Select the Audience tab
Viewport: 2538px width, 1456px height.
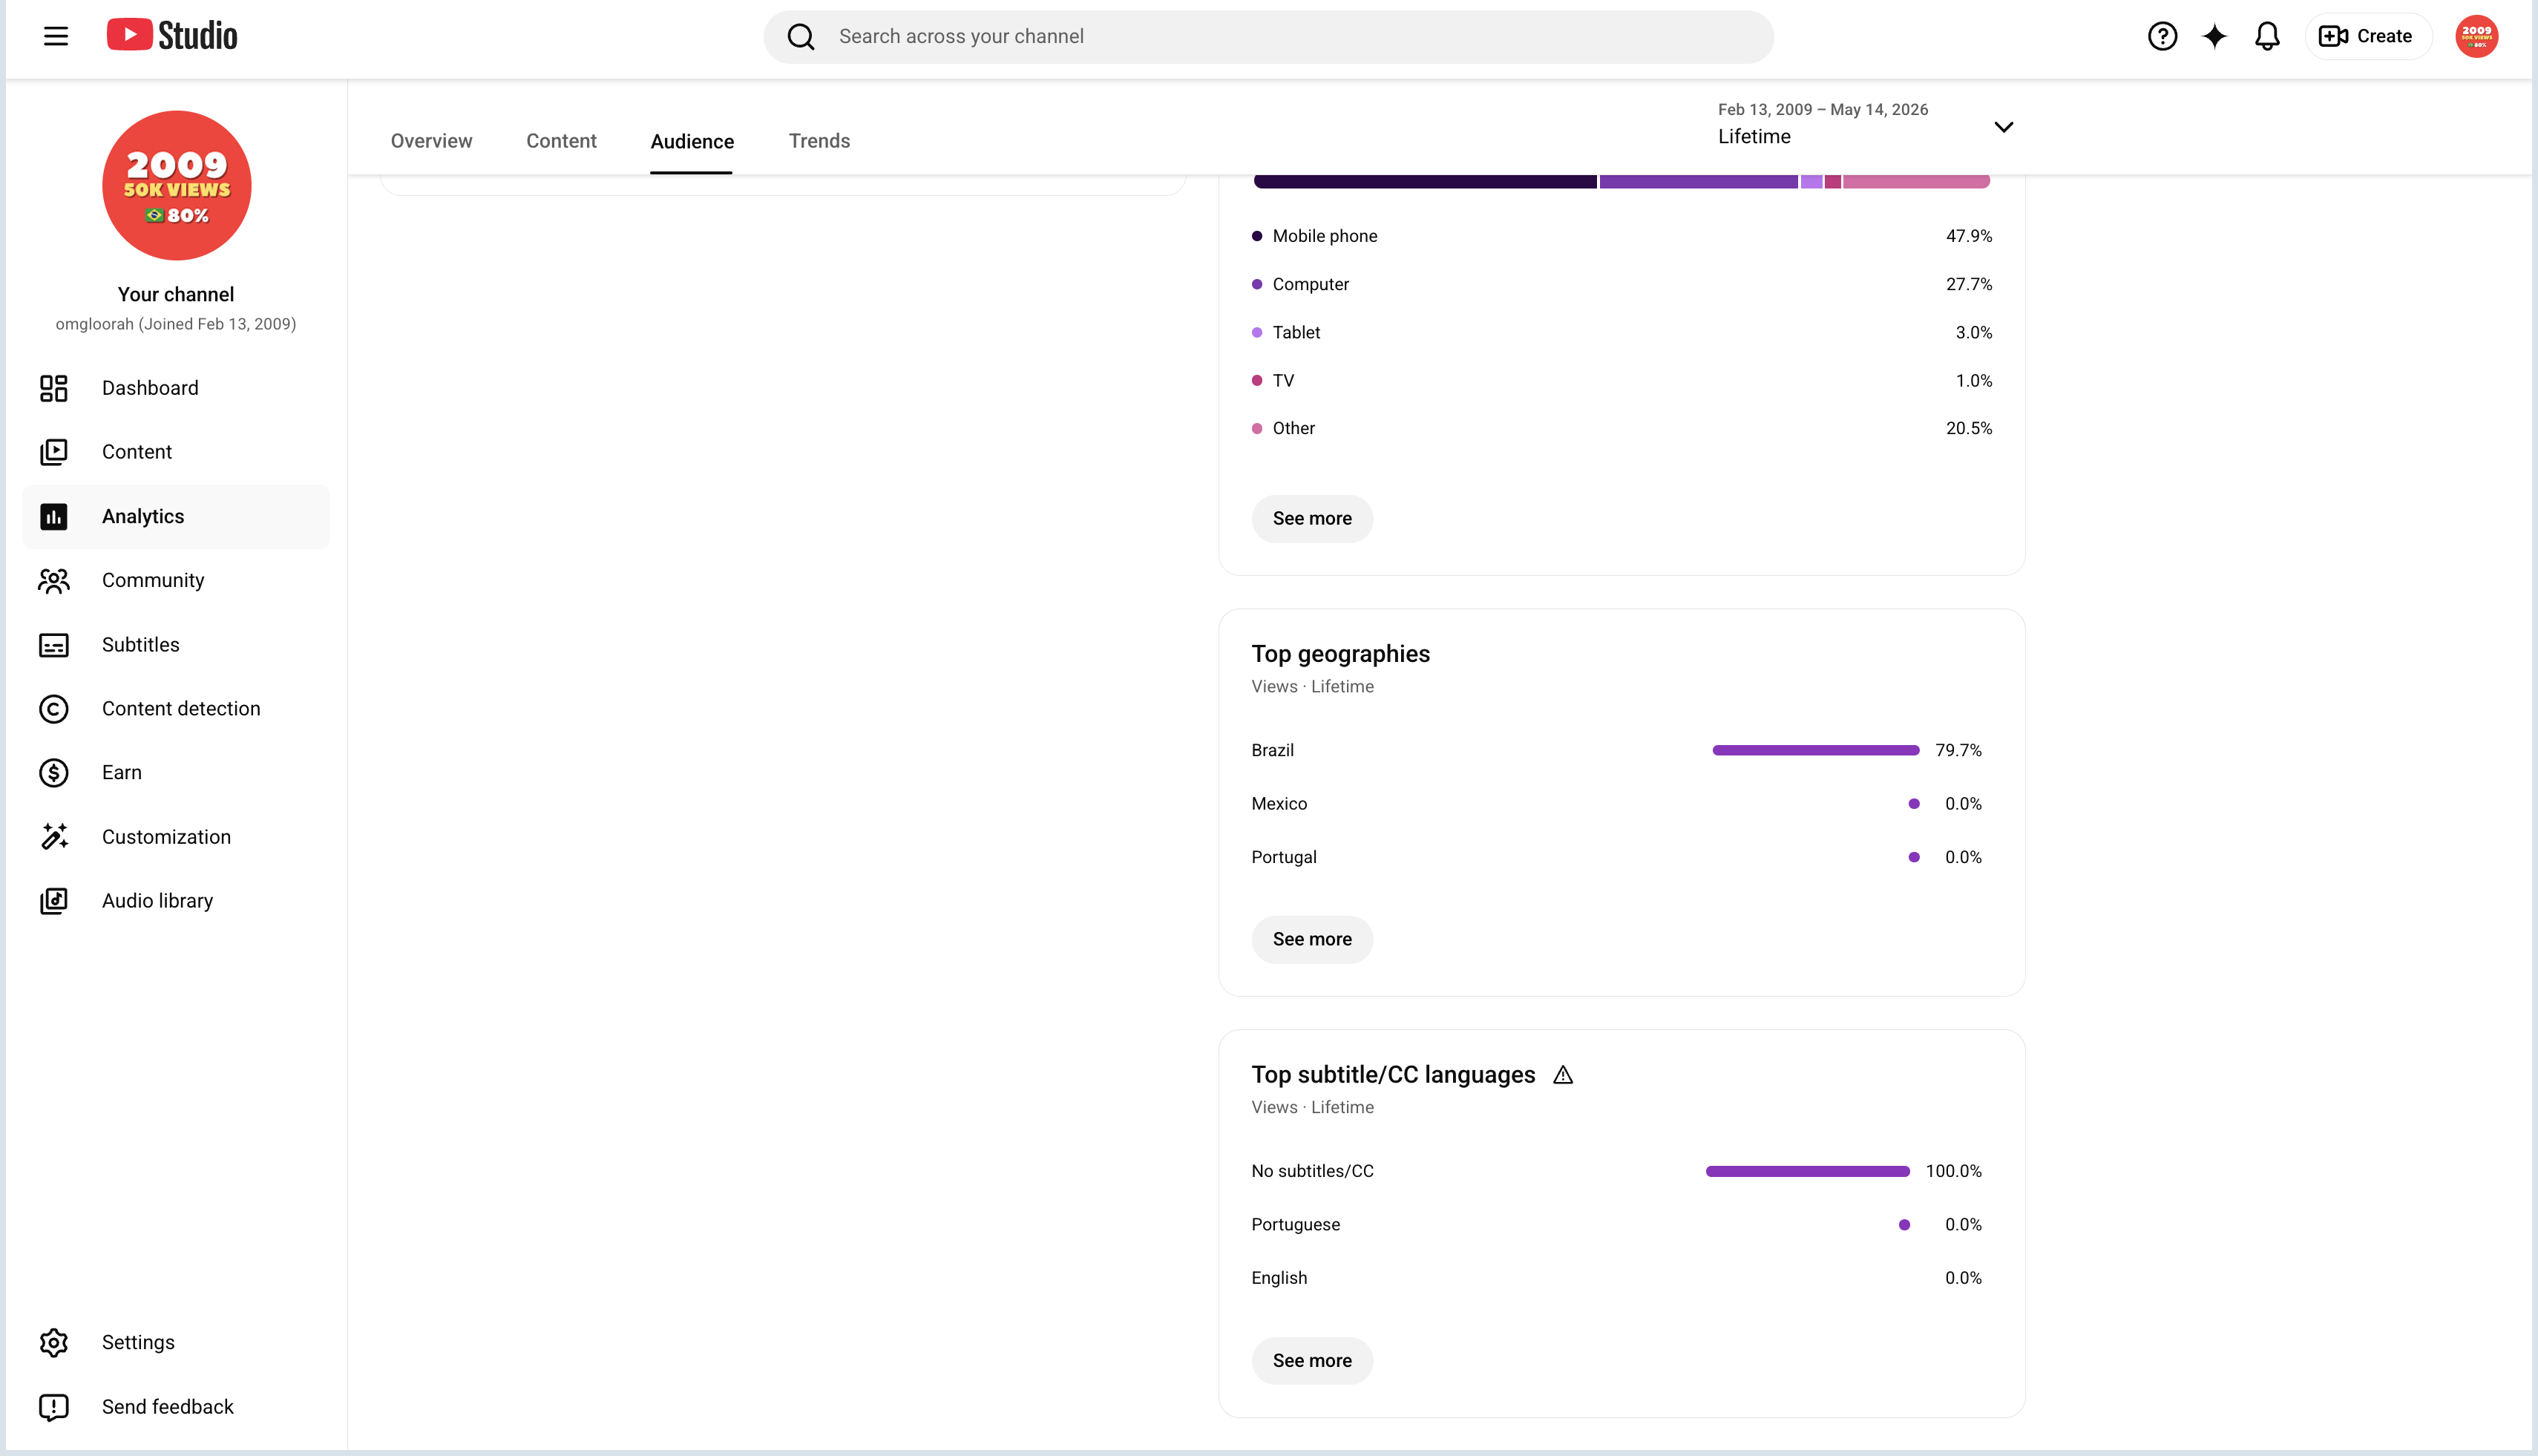point(692,142)
